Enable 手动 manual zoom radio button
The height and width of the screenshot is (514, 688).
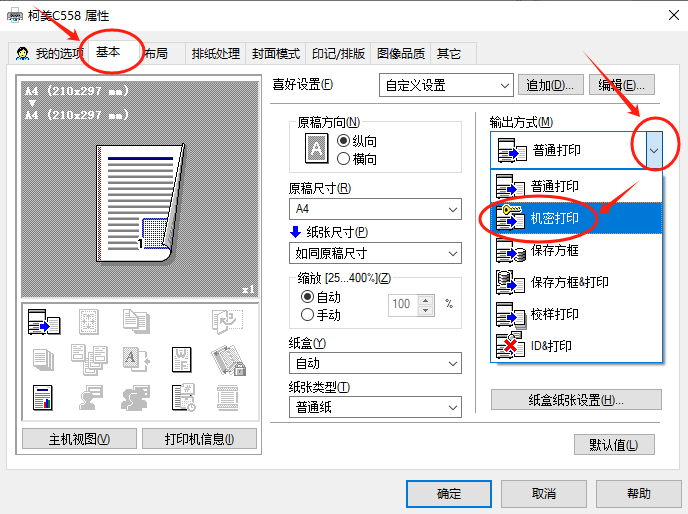[307, 314]
